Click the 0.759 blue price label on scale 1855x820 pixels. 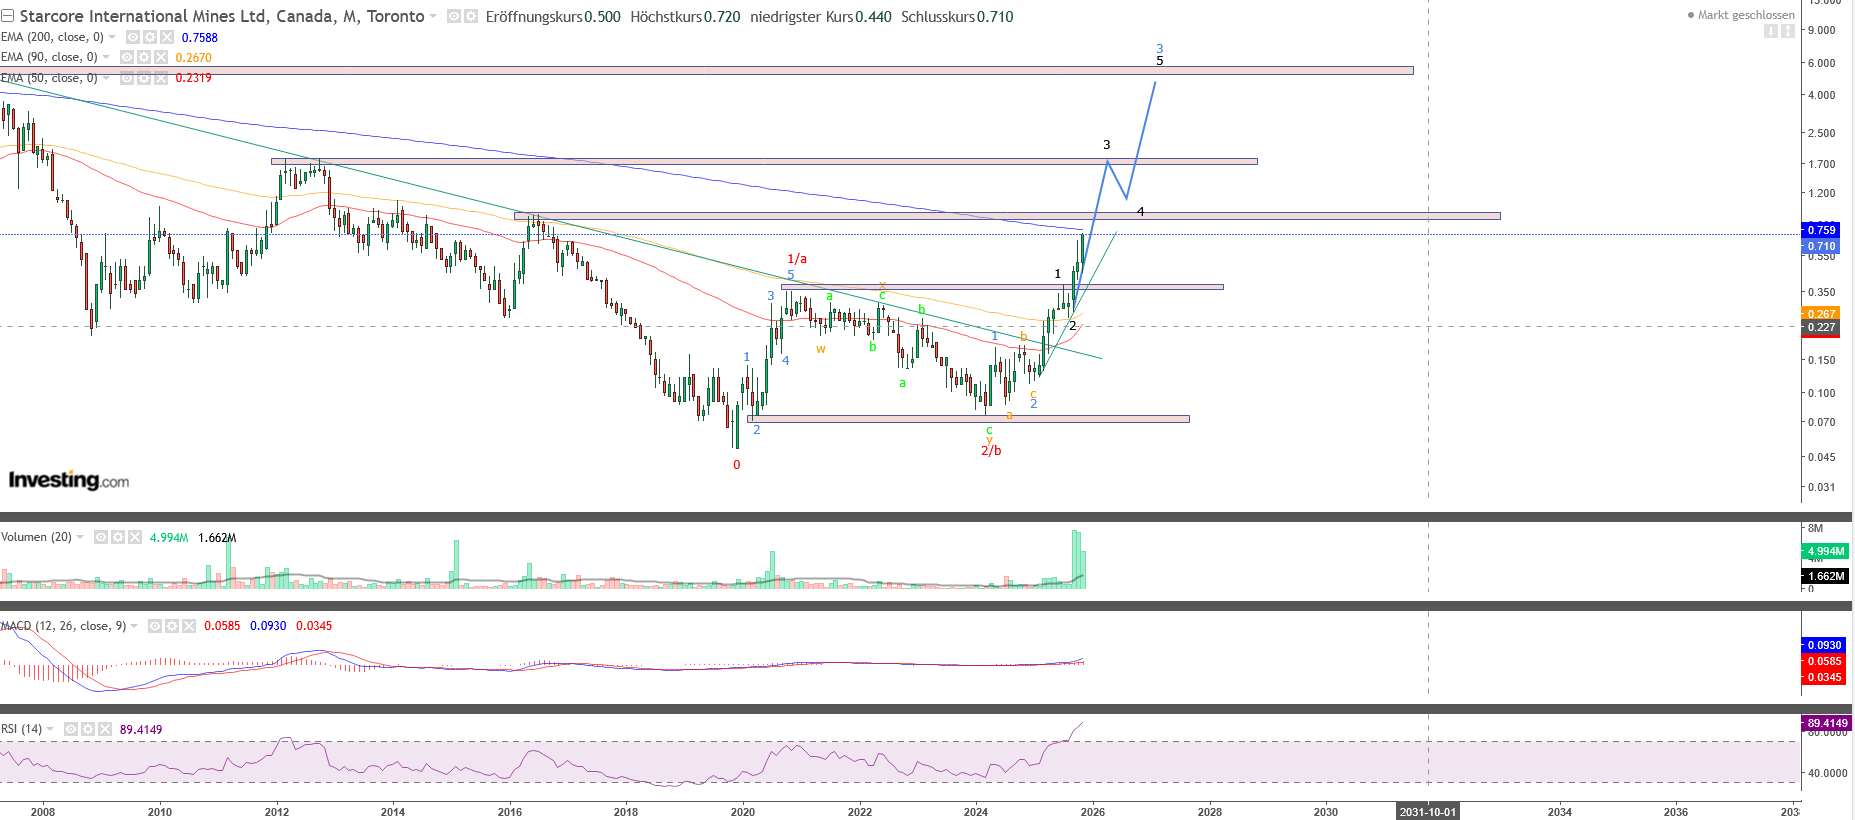[1821, 230]
